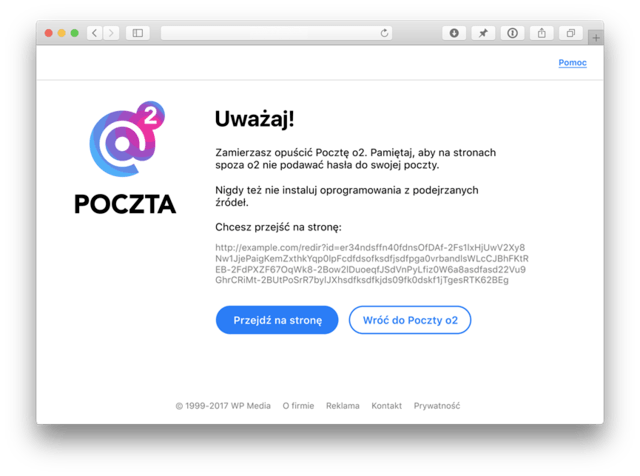The width and height of the screenshot is (640, 476).
Task: Click the Przejdź na stronę button
Action: tap(277, 320)
